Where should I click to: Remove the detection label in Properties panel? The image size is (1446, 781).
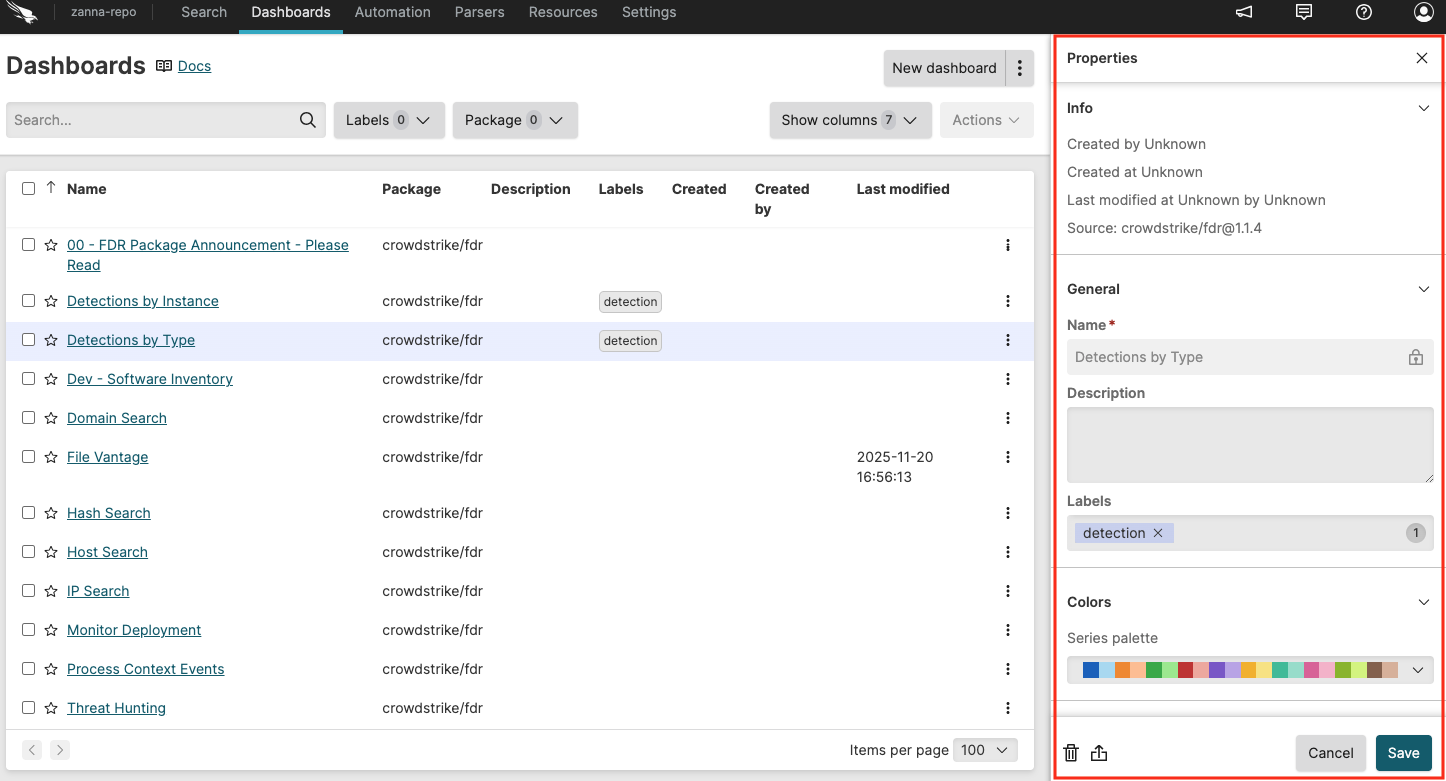(1158, 533)
